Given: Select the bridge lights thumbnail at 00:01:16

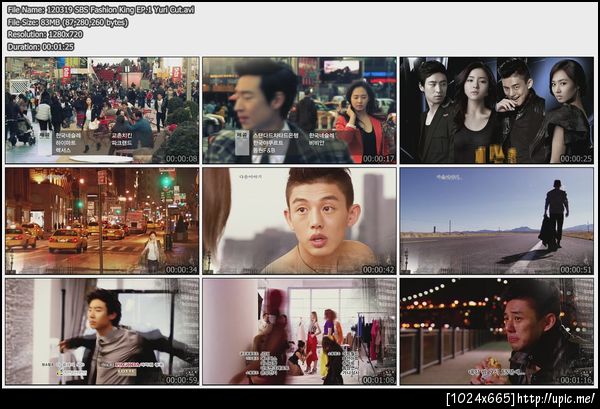Looking at the screenshot, I should tap(497, 331).
